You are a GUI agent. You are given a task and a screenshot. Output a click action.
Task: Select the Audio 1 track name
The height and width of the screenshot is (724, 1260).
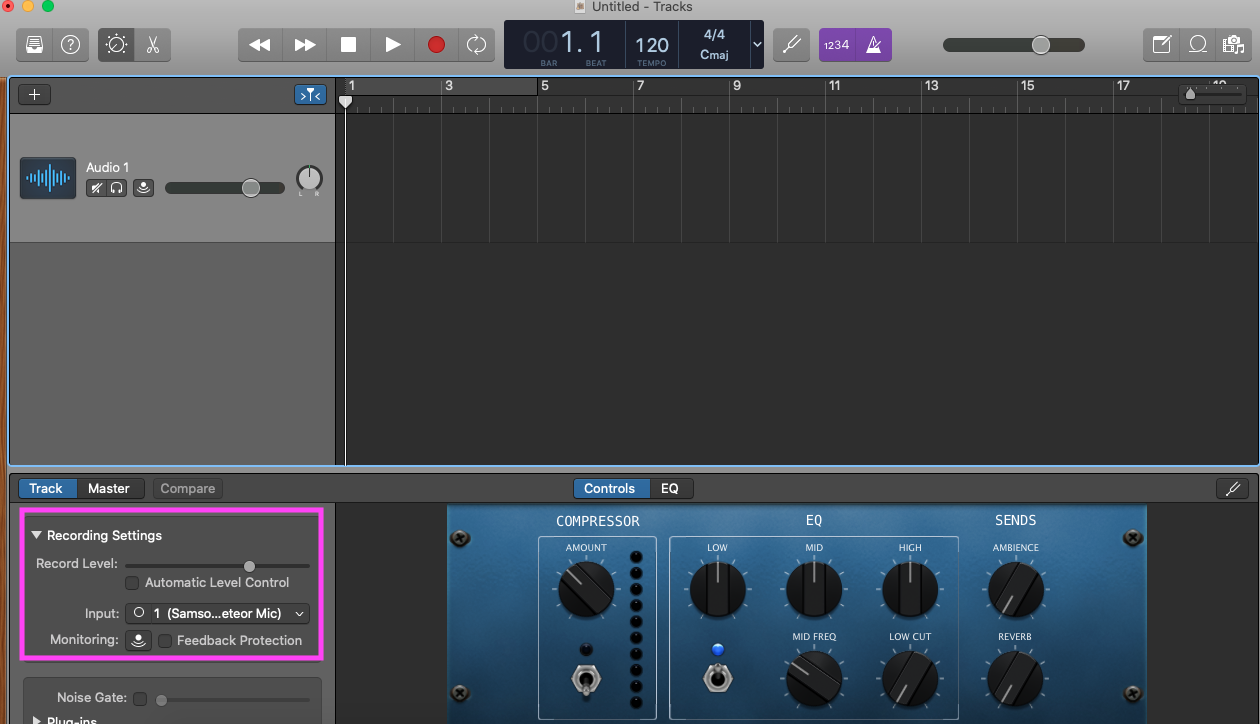pos(107,167)
